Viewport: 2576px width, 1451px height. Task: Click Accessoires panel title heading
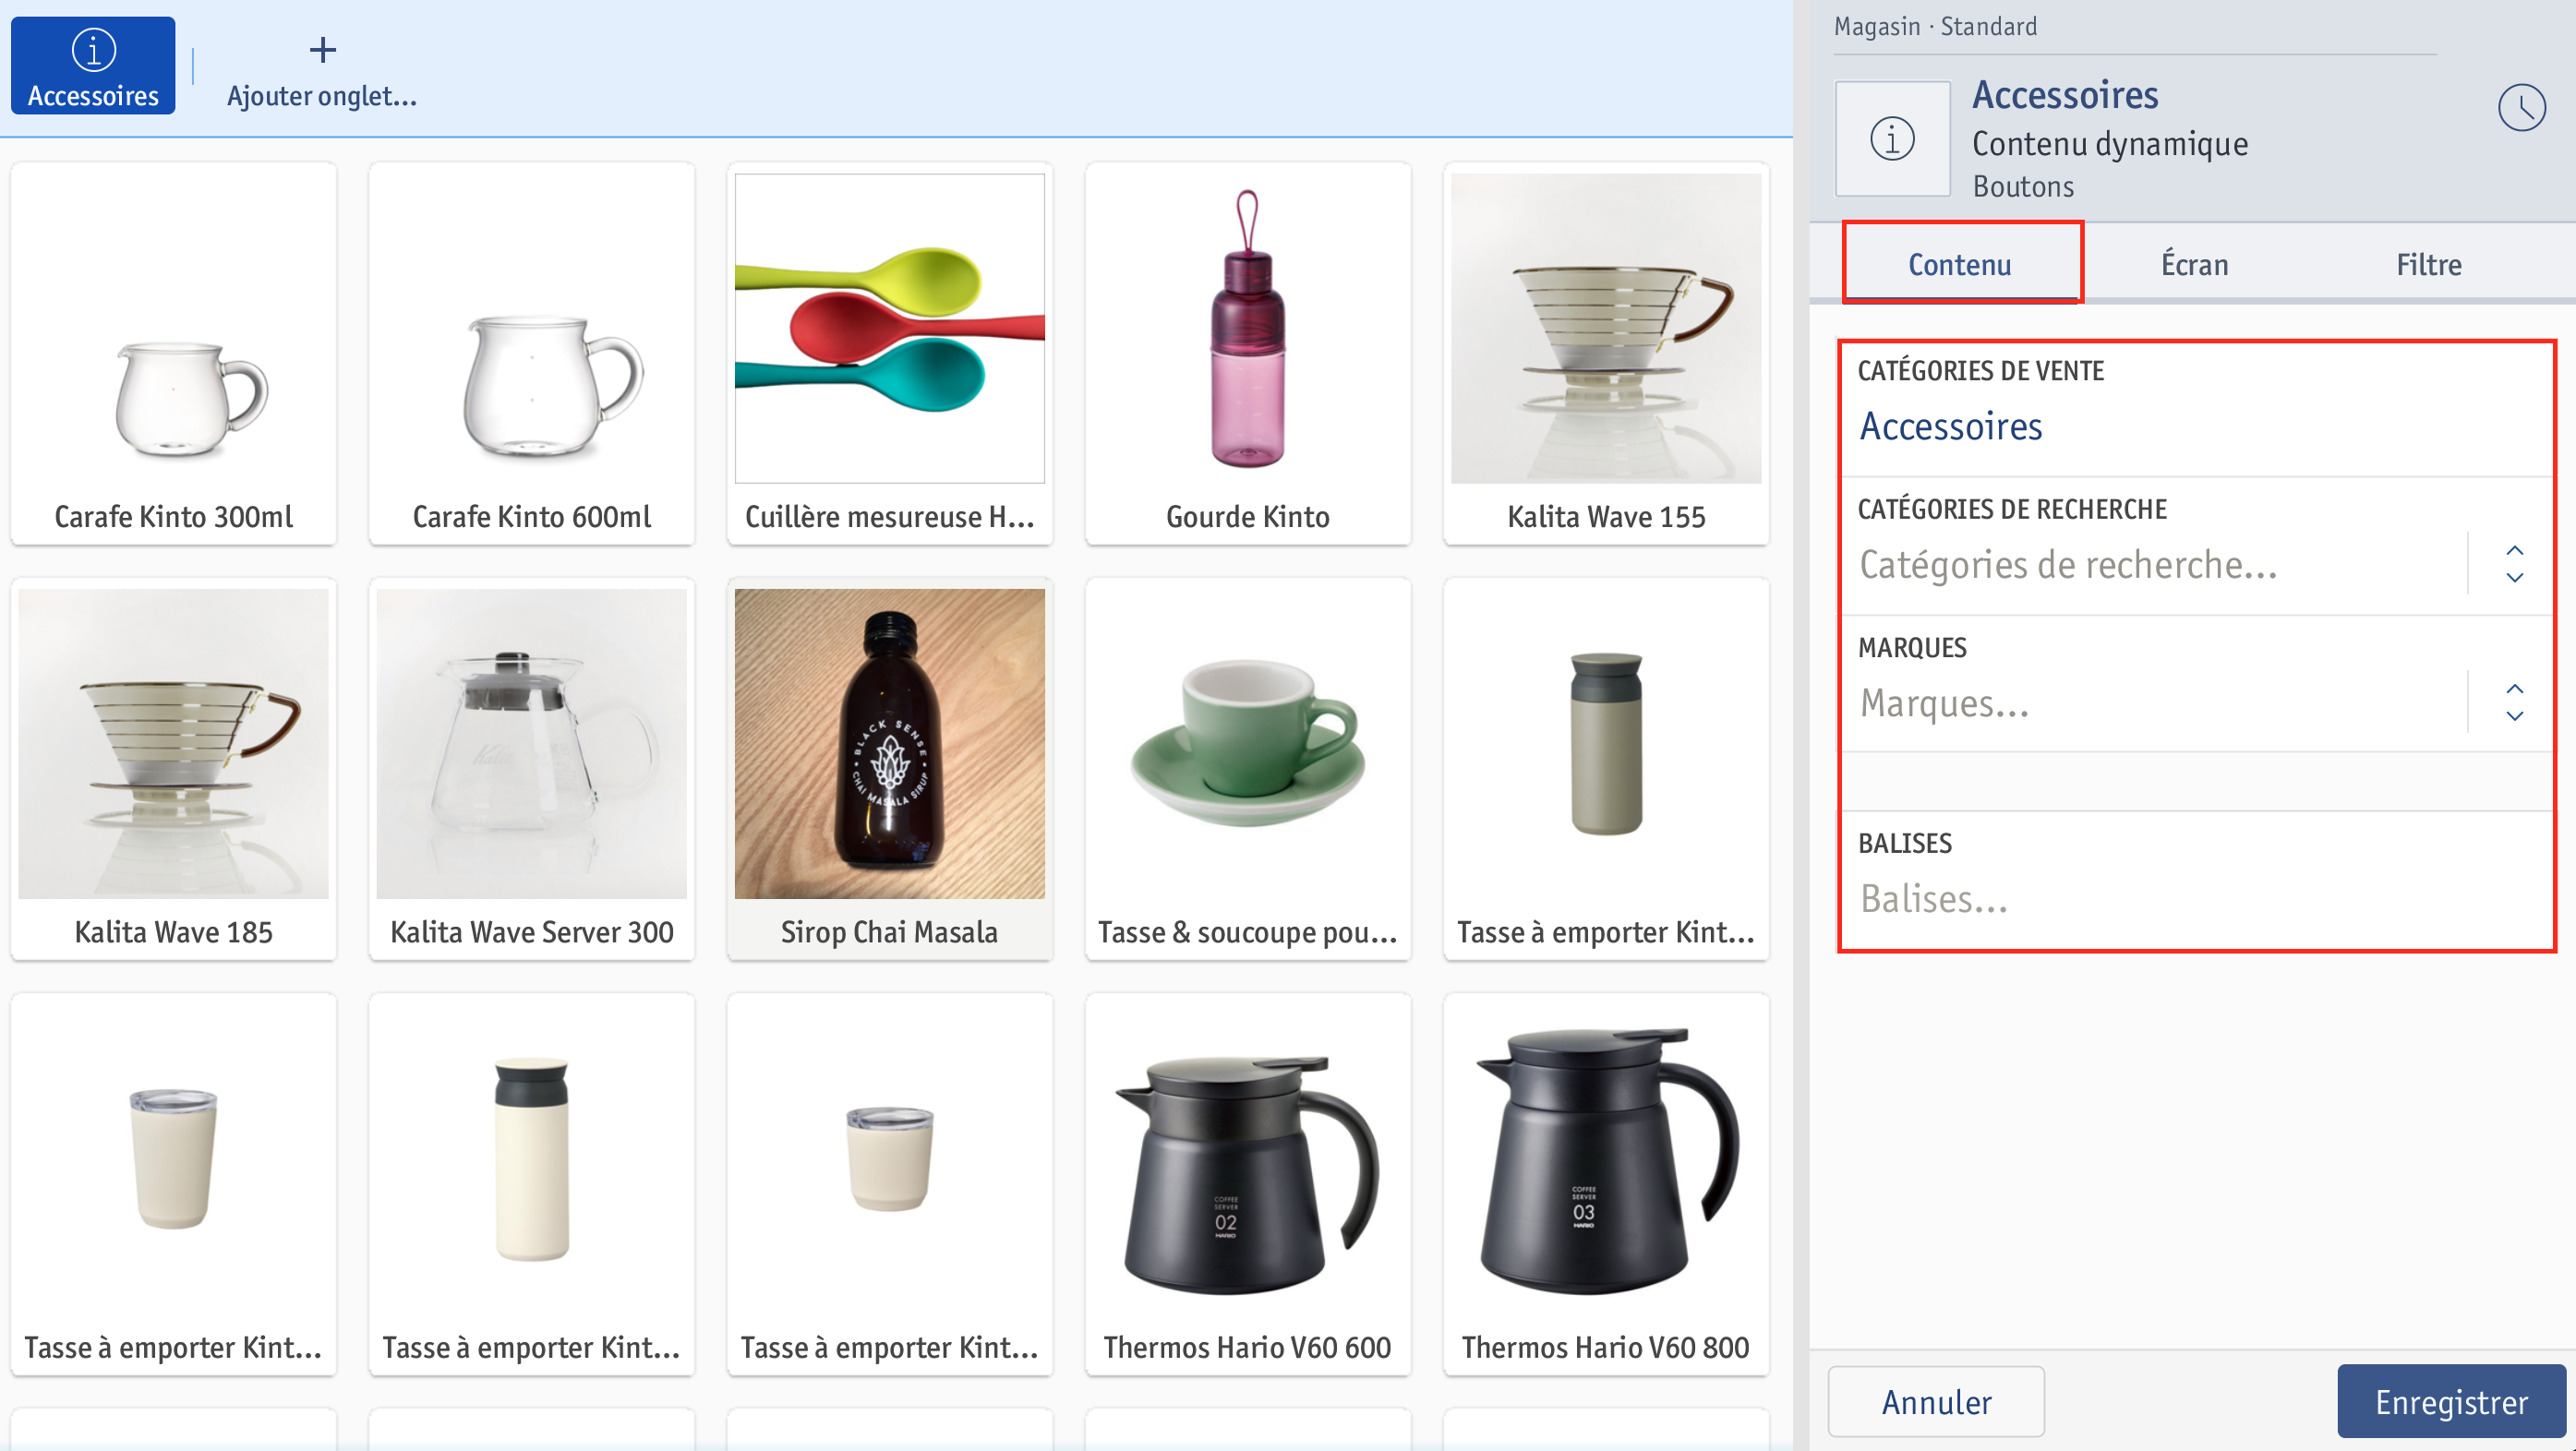2065,95
